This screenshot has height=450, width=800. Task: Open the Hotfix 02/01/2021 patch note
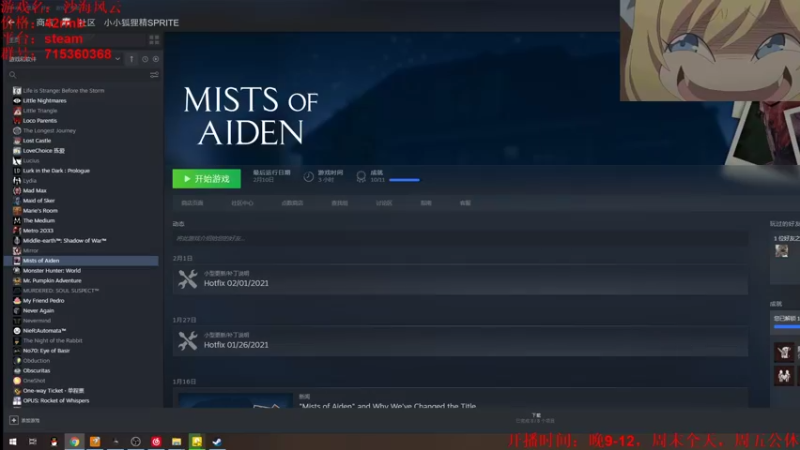[x=460, y=280]
